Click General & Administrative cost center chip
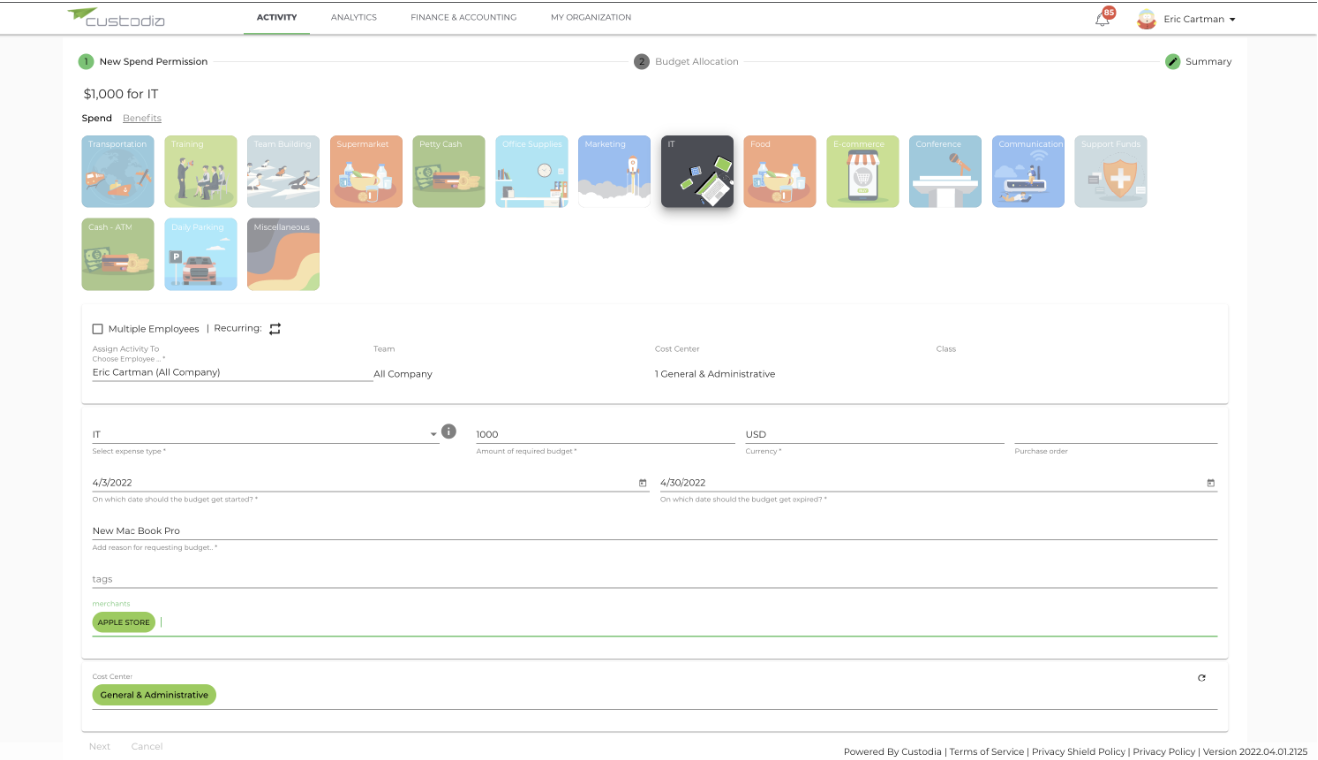1318x760 pixels. (x=154, y=695)
